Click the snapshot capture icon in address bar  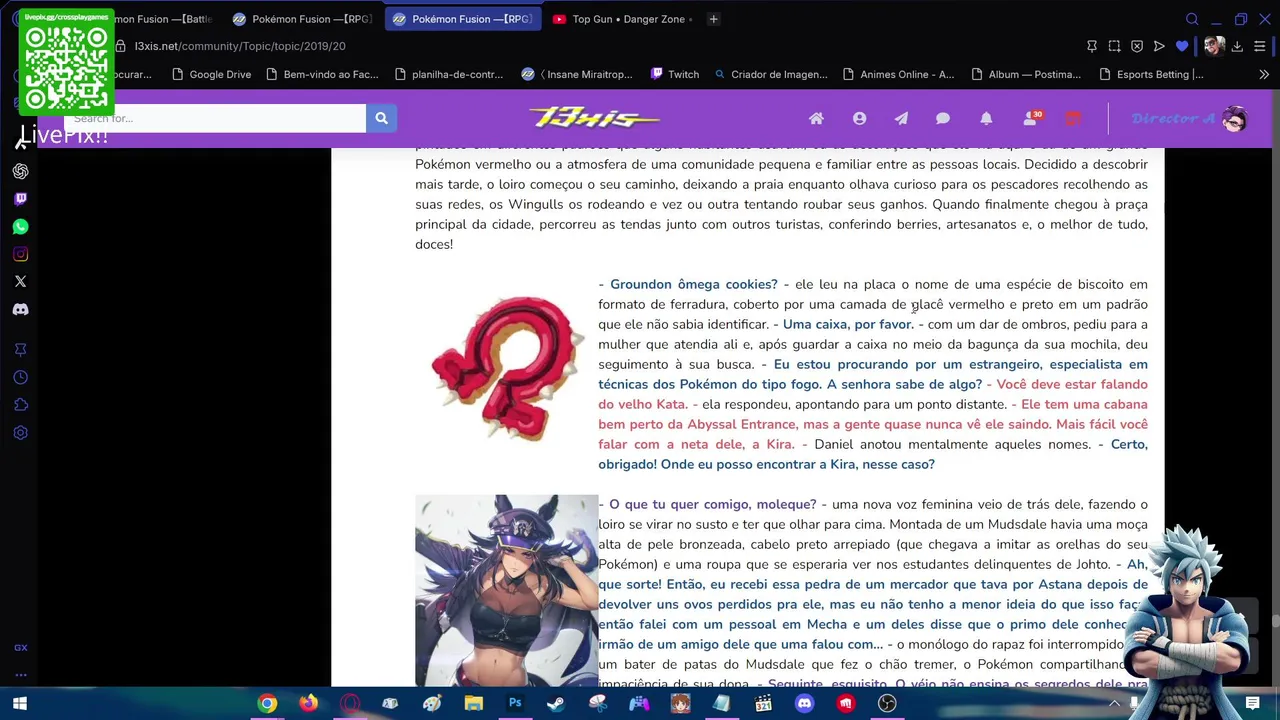pyautogui.click(x=1114, y=46)
